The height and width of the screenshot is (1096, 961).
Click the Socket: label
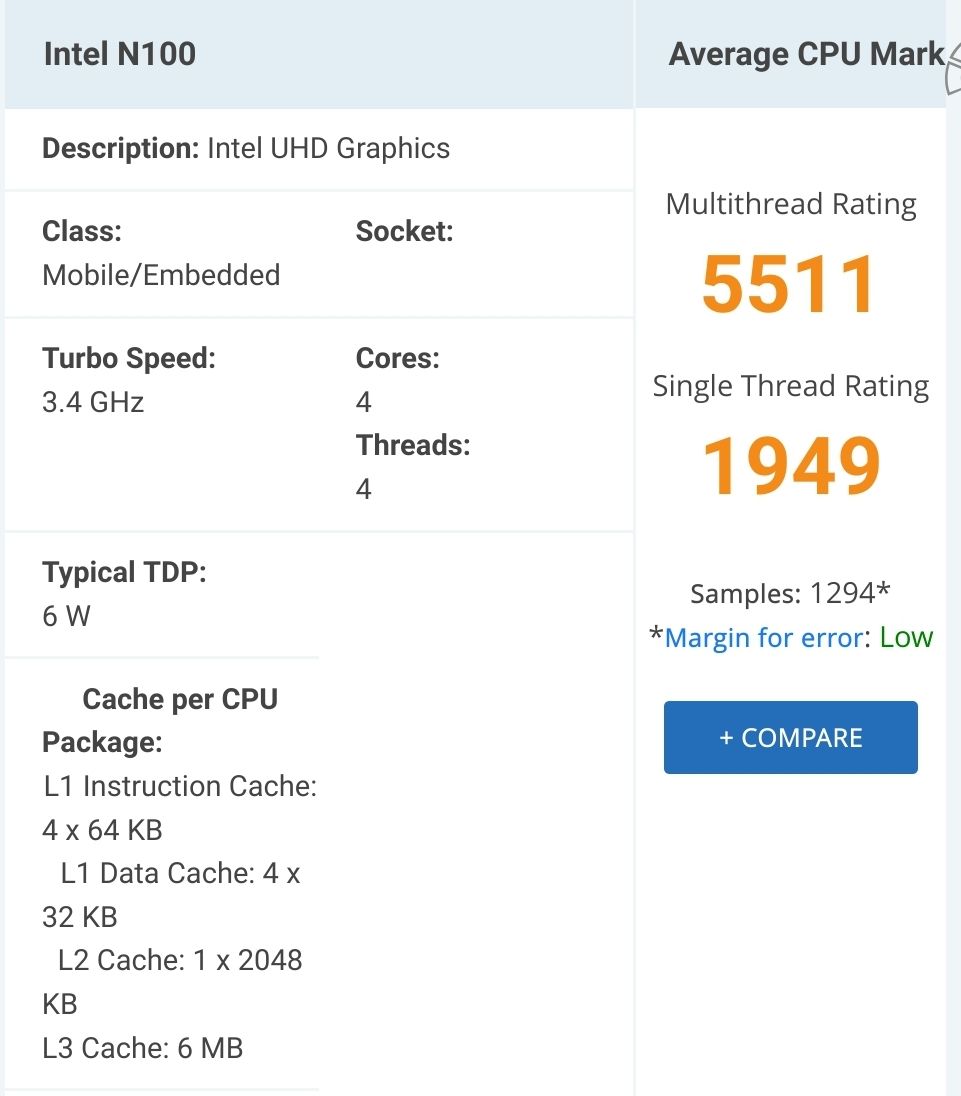404,232
